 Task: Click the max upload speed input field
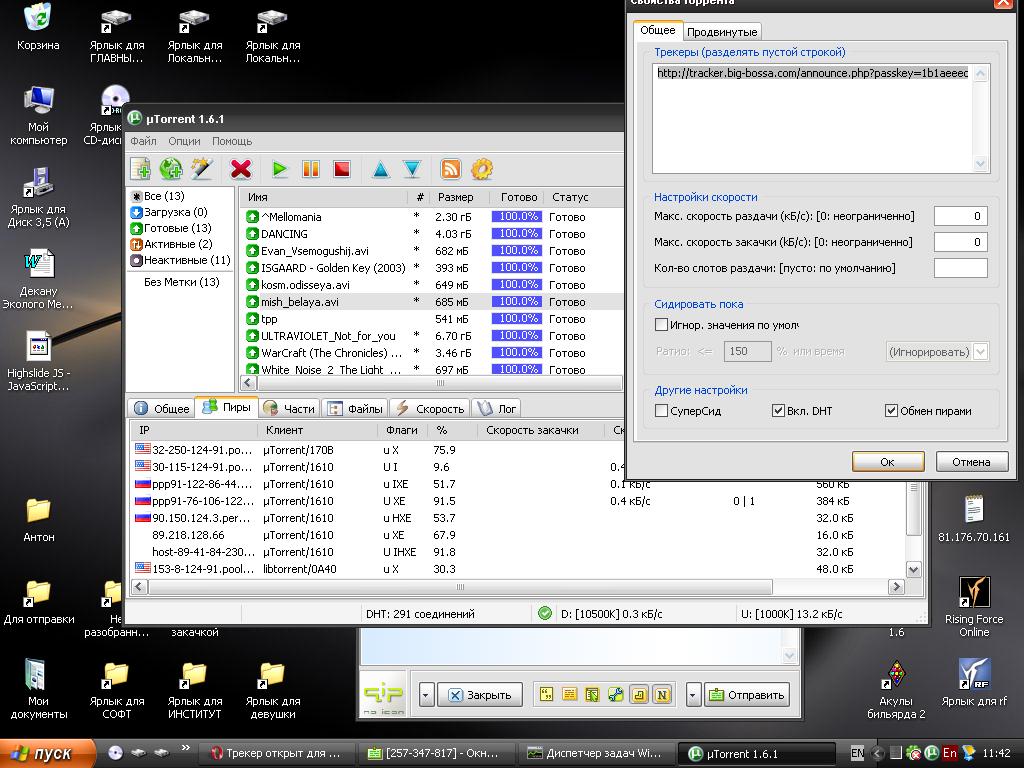point(961,216)
